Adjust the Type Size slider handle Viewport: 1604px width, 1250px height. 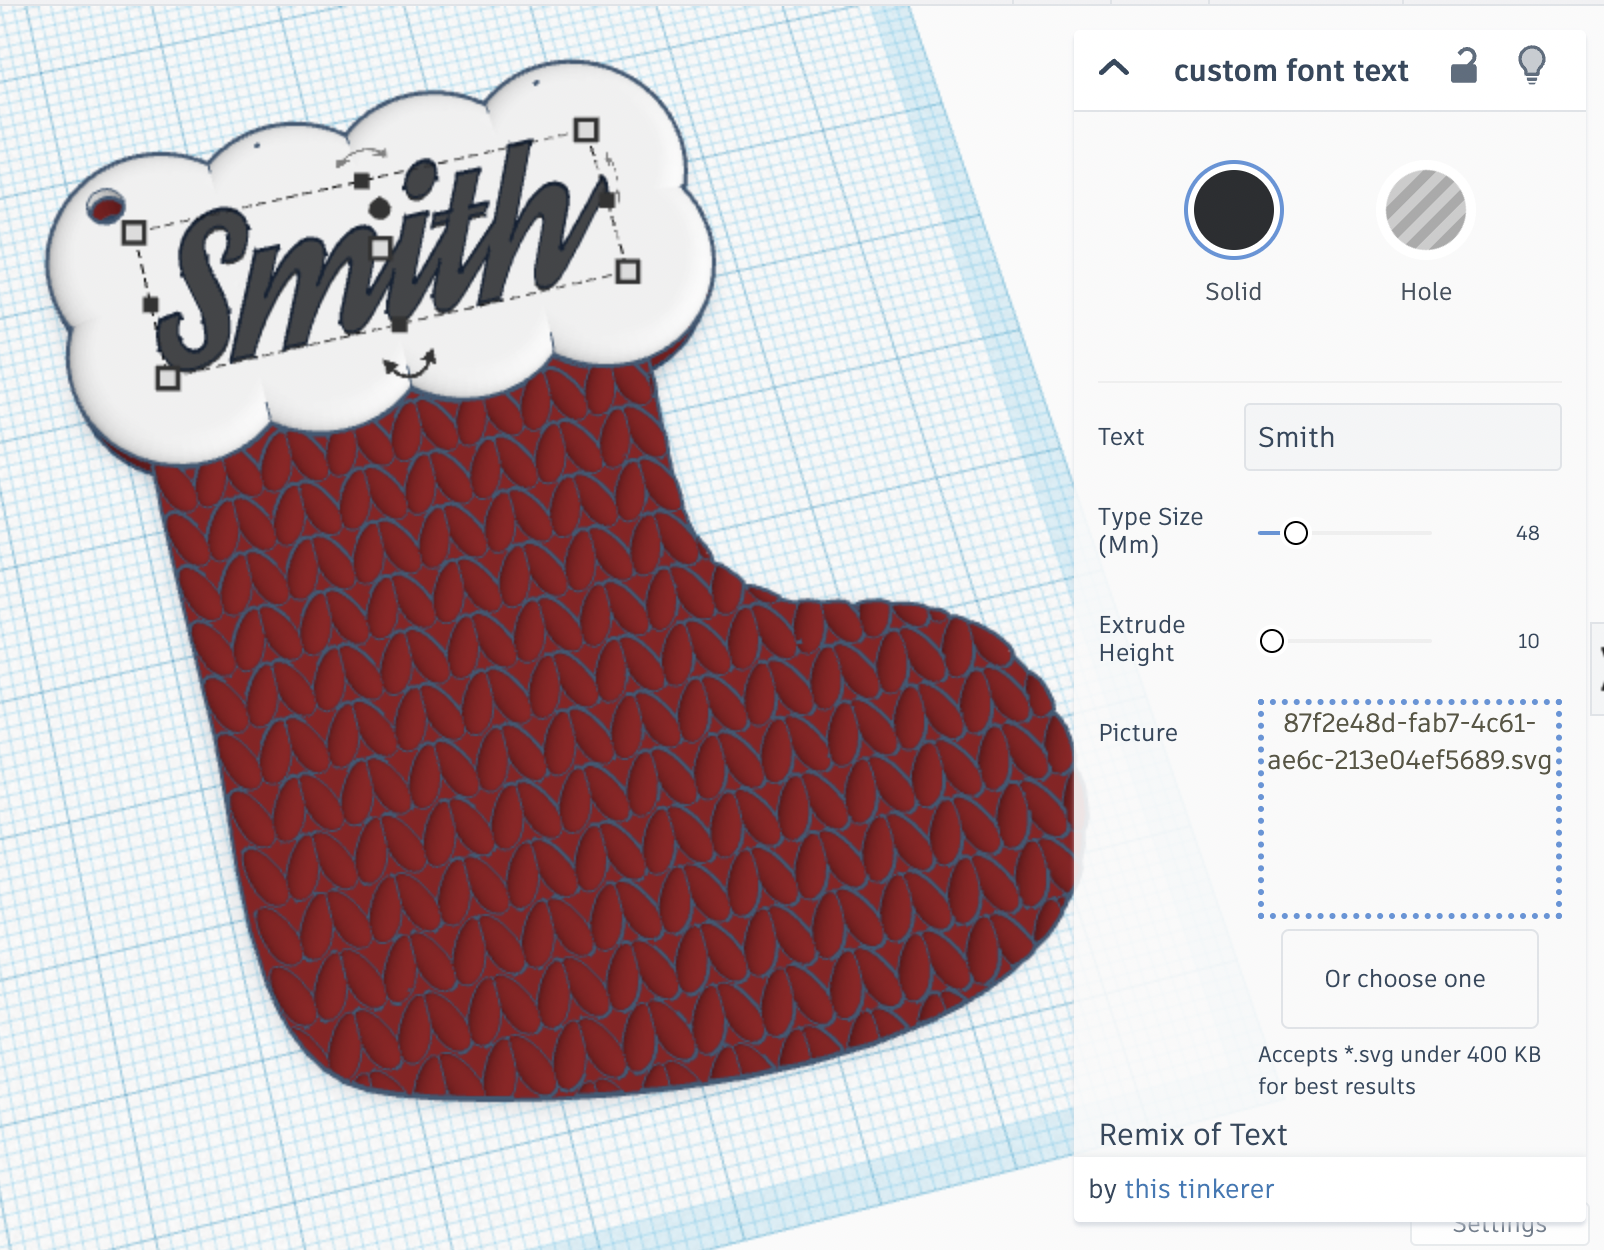pyautogui.click(x=1295, y=533)
